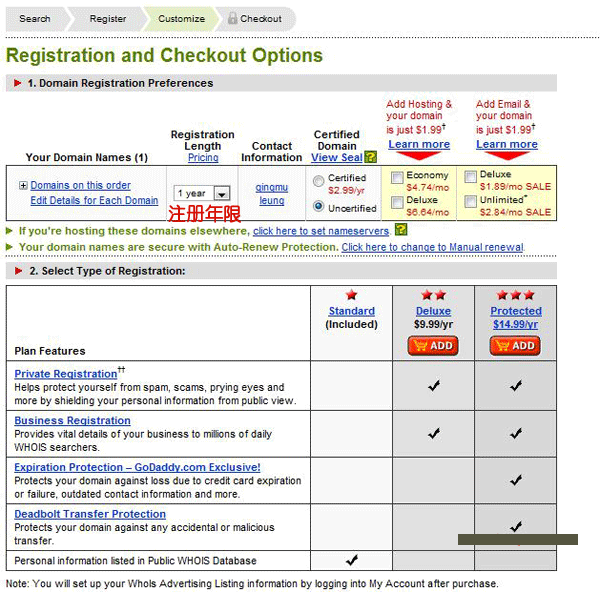Screen dimensions: 600x592
Task: Select the Uncertified domain radio button
Action: click(x=319, y=207)
